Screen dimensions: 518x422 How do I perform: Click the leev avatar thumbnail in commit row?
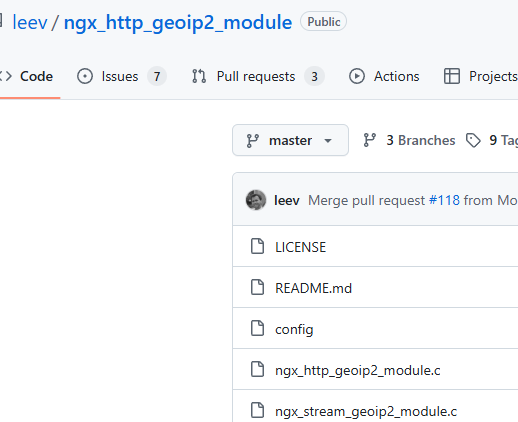pos(256,200)
